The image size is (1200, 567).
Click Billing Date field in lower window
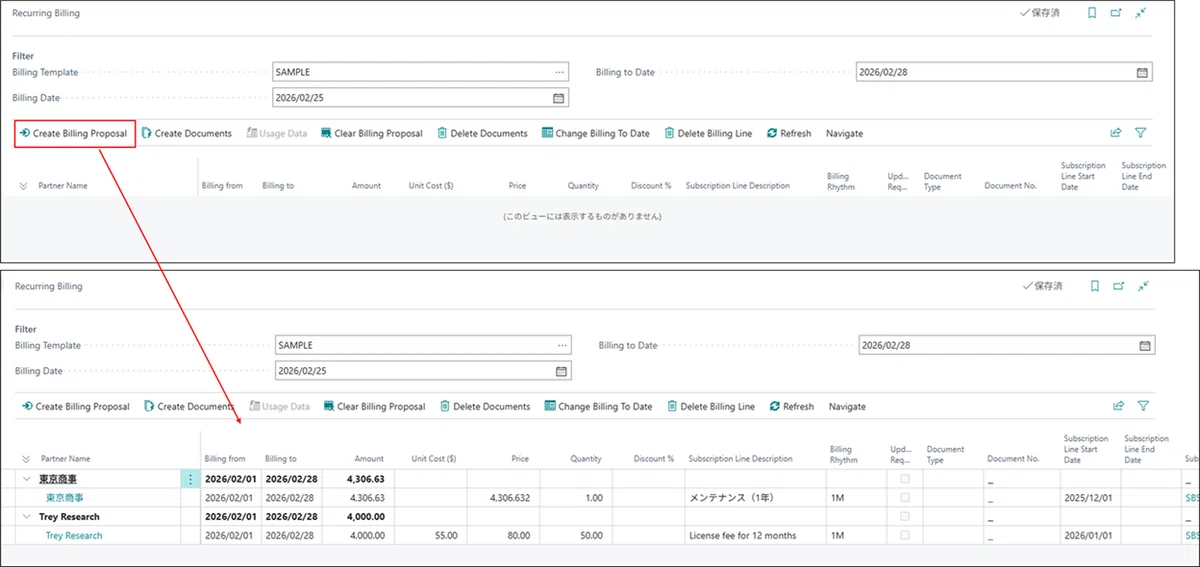click(423, 371)
